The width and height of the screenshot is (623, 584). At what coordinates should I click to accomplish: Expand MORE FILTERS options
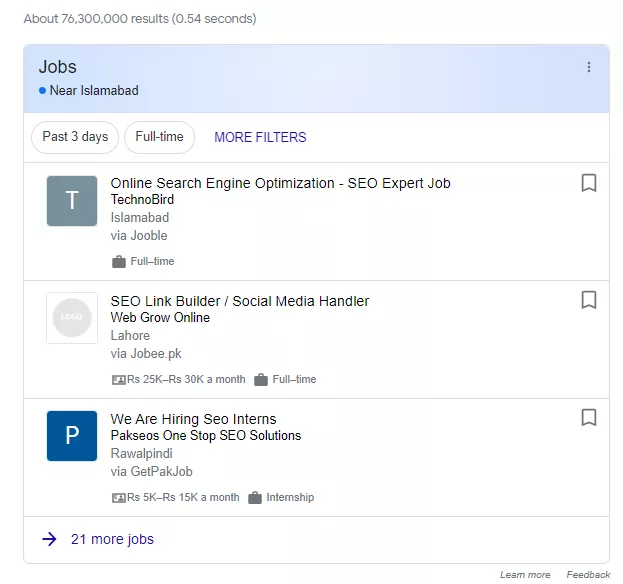[260, 137]
